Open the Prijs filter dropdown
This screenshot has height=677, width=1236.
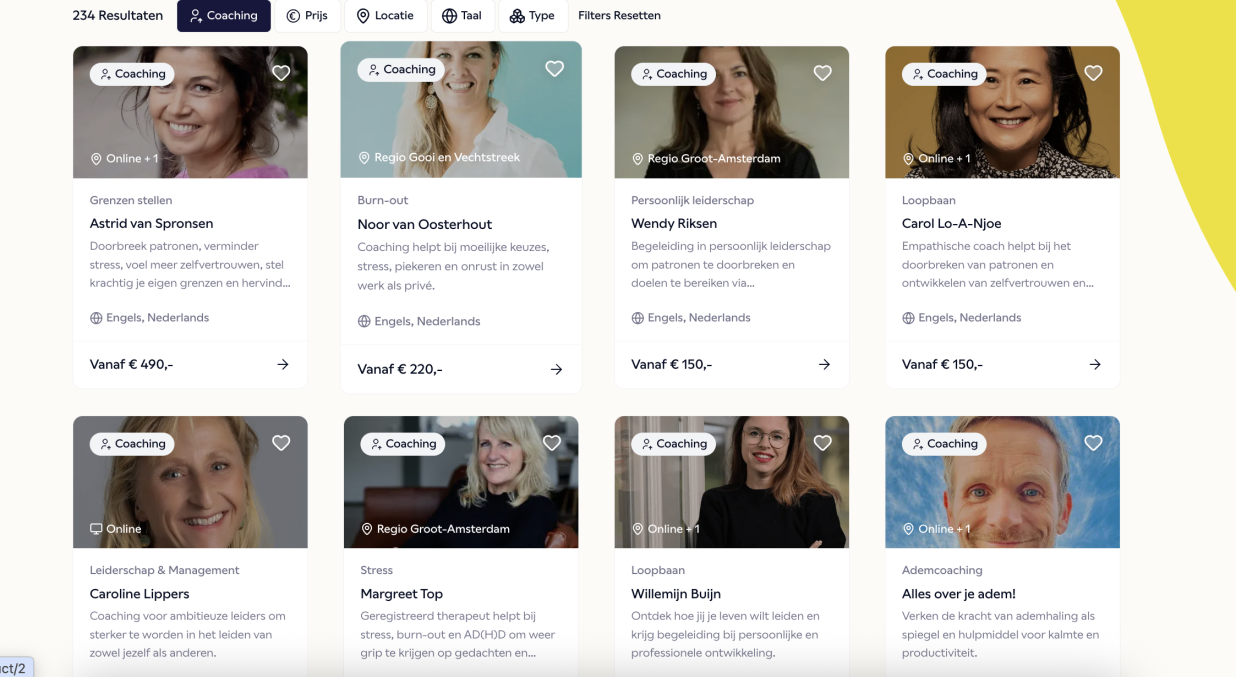tap(307, 16)
